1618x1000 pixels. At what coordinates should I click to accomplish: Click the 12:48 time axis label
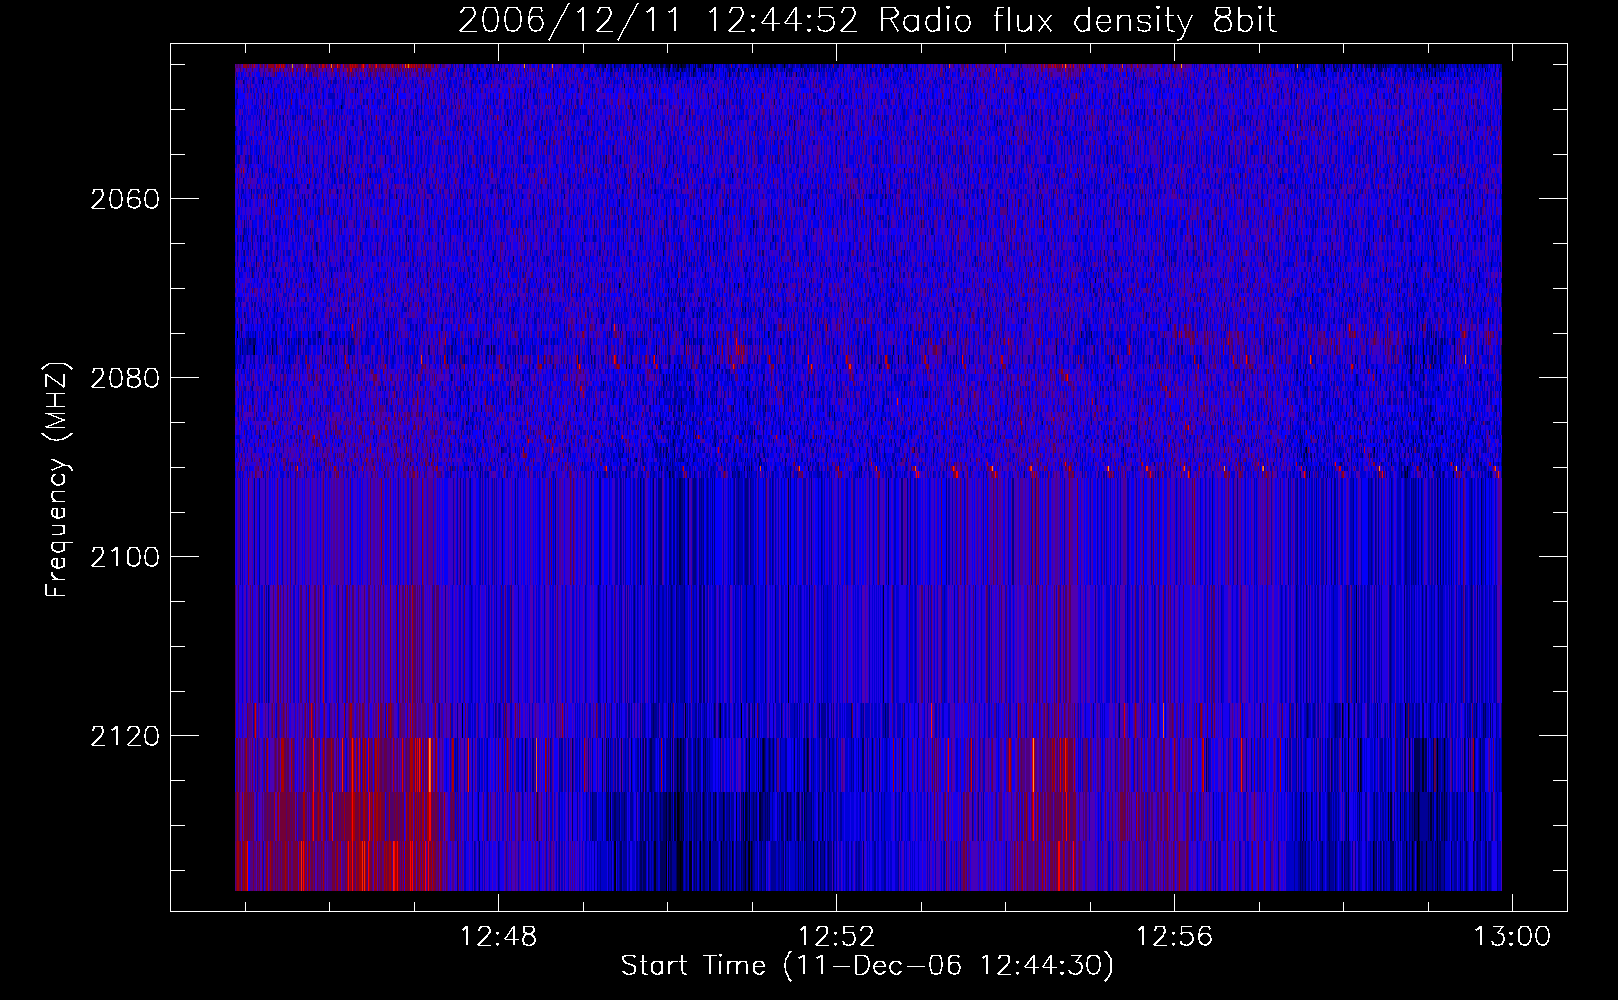point(498,936)
